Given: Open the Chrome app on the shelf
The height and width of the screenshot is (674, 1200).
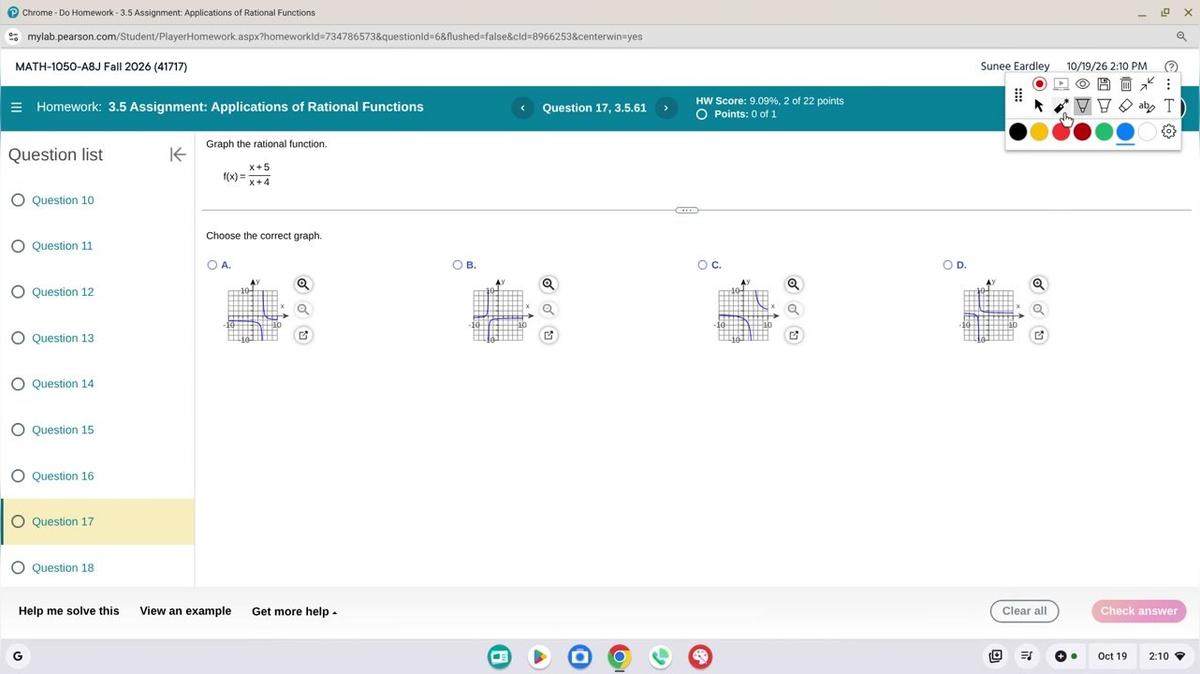Looking at the screenshot, I should (x=619, y=657).
